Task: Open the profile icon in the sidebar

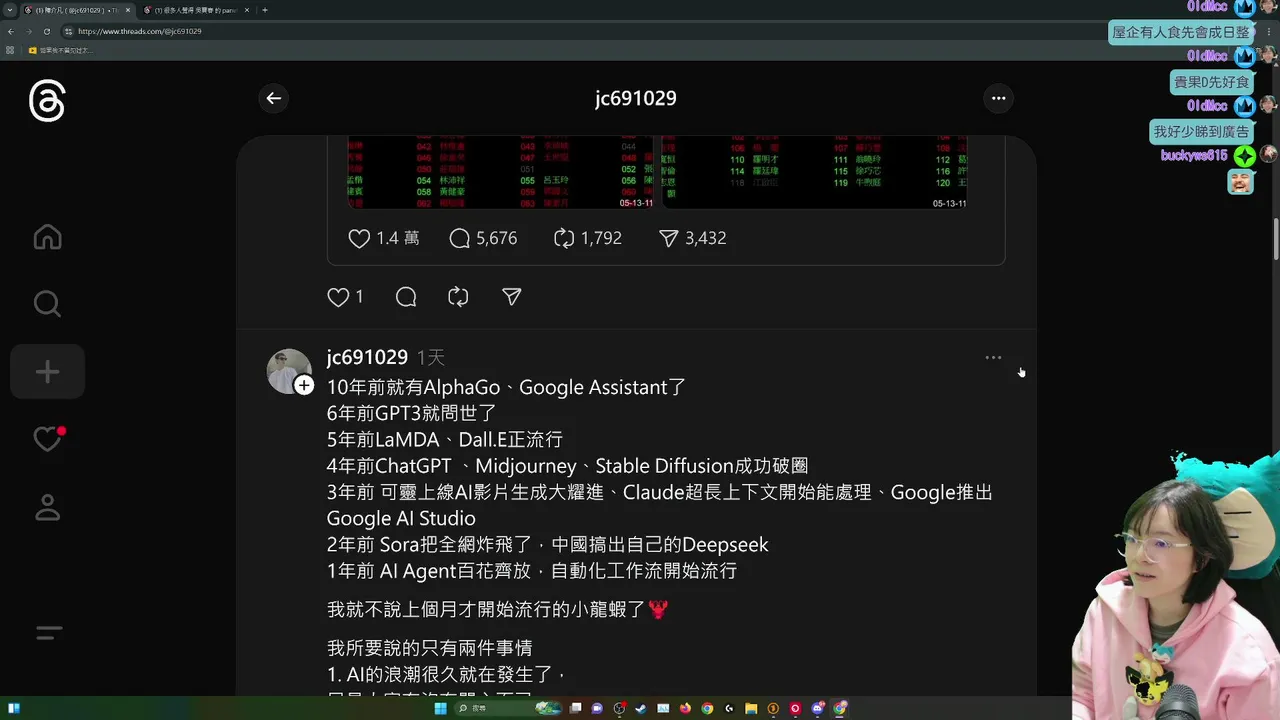Action: (x=47, y=507)
